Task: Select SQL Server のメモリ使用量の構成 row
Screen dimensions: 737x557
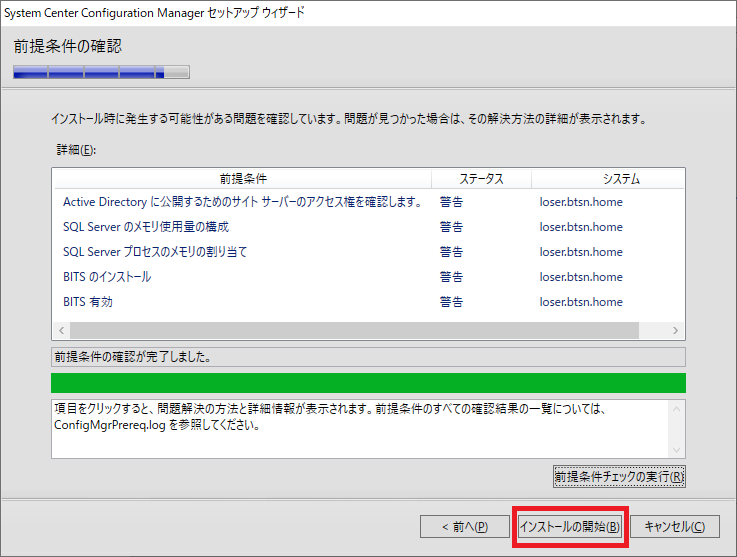Action: pos(369,227)
